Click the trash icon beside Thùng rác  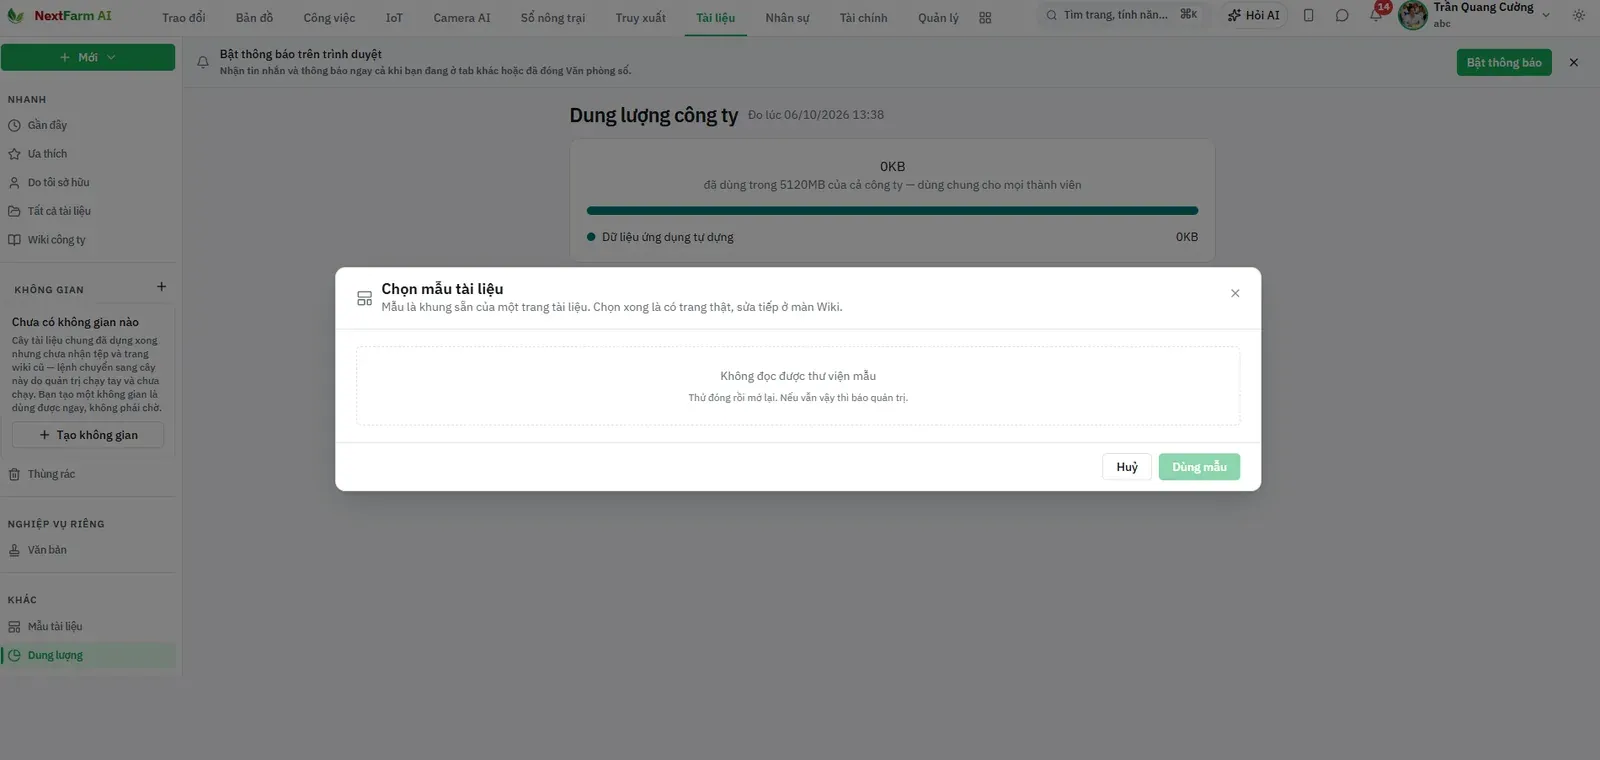14,475
